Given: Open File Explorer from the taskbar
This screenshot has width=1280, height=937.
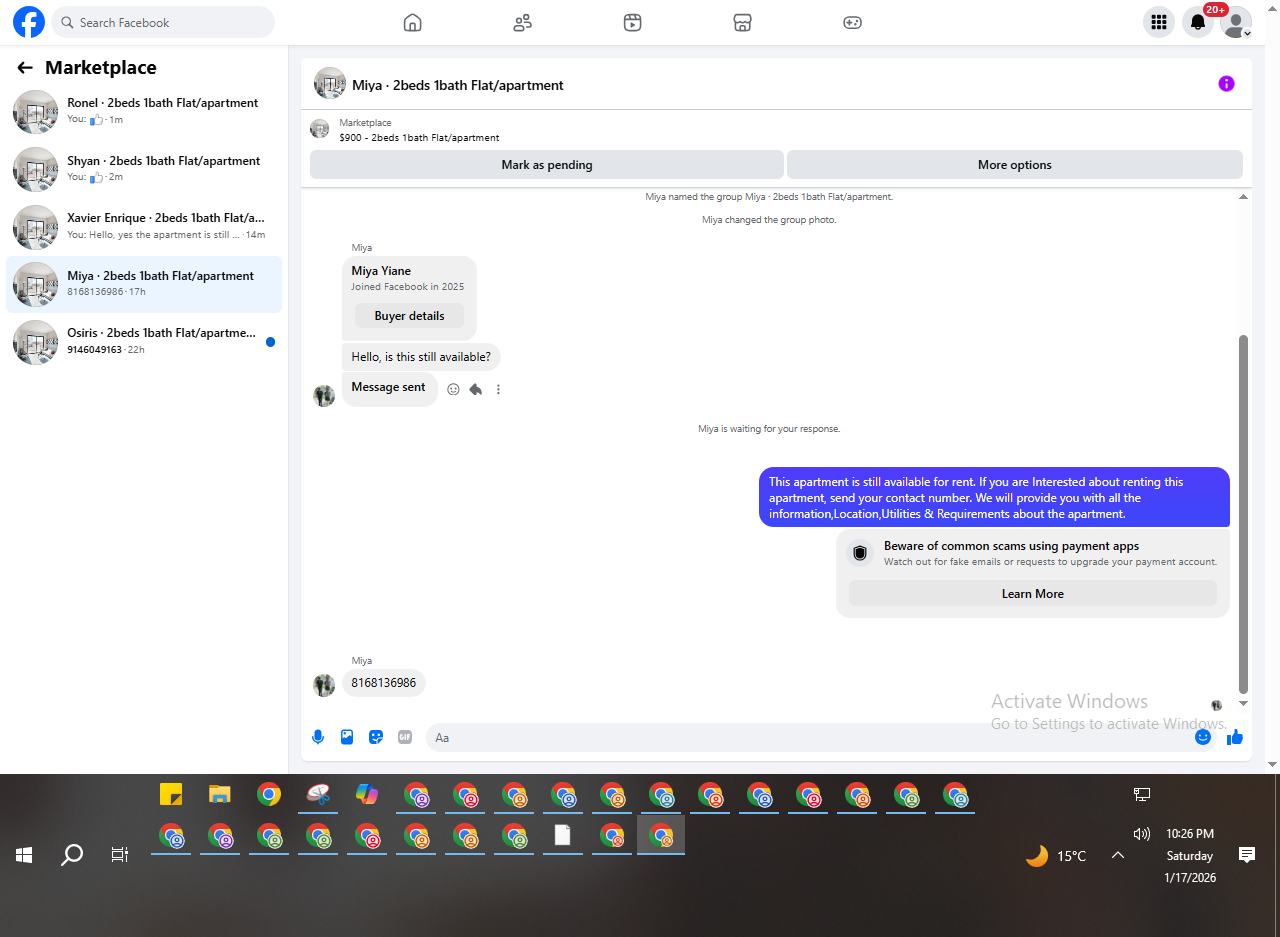Looking at the screenshot, I should pyautogui.click(x=220, y=795).
